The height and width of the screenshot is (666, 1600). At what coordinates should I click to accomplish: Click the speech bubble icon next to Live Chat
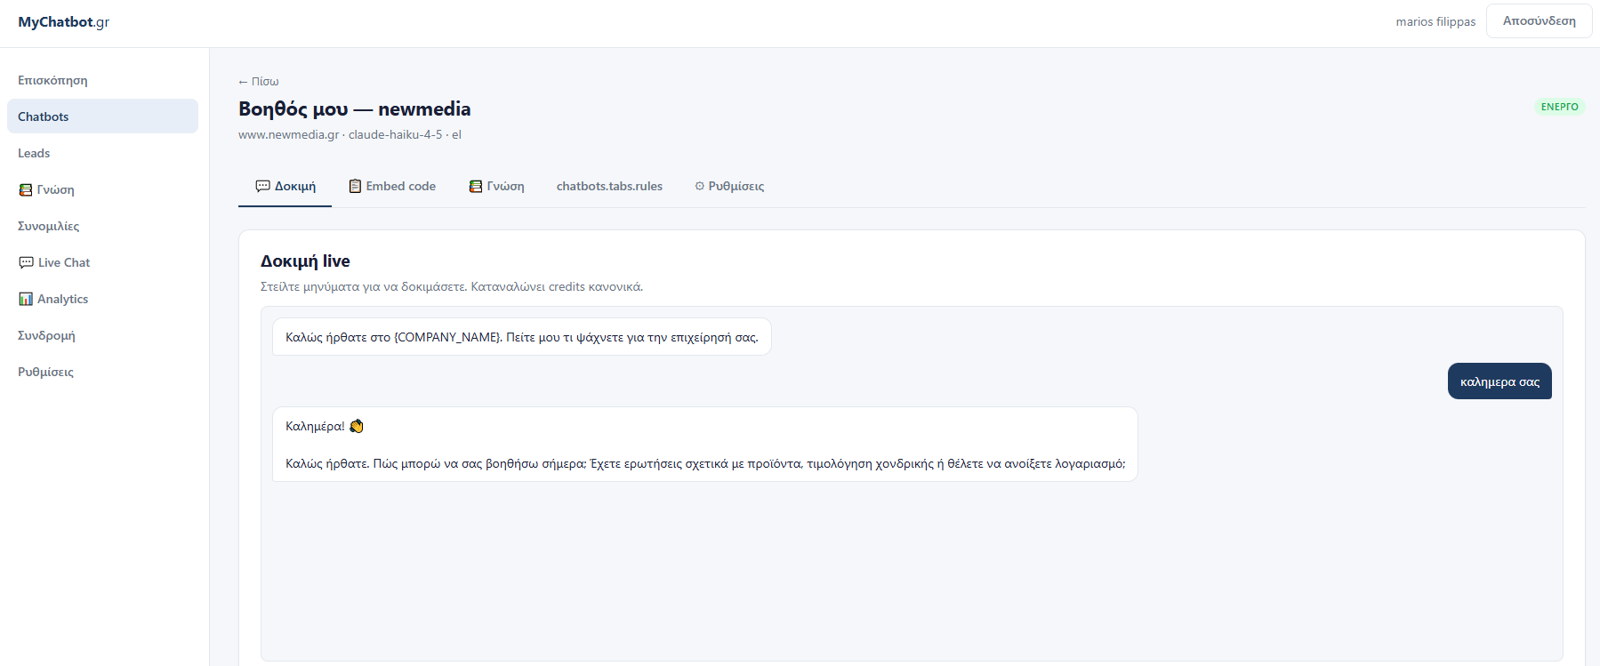[x=26, y=263]
